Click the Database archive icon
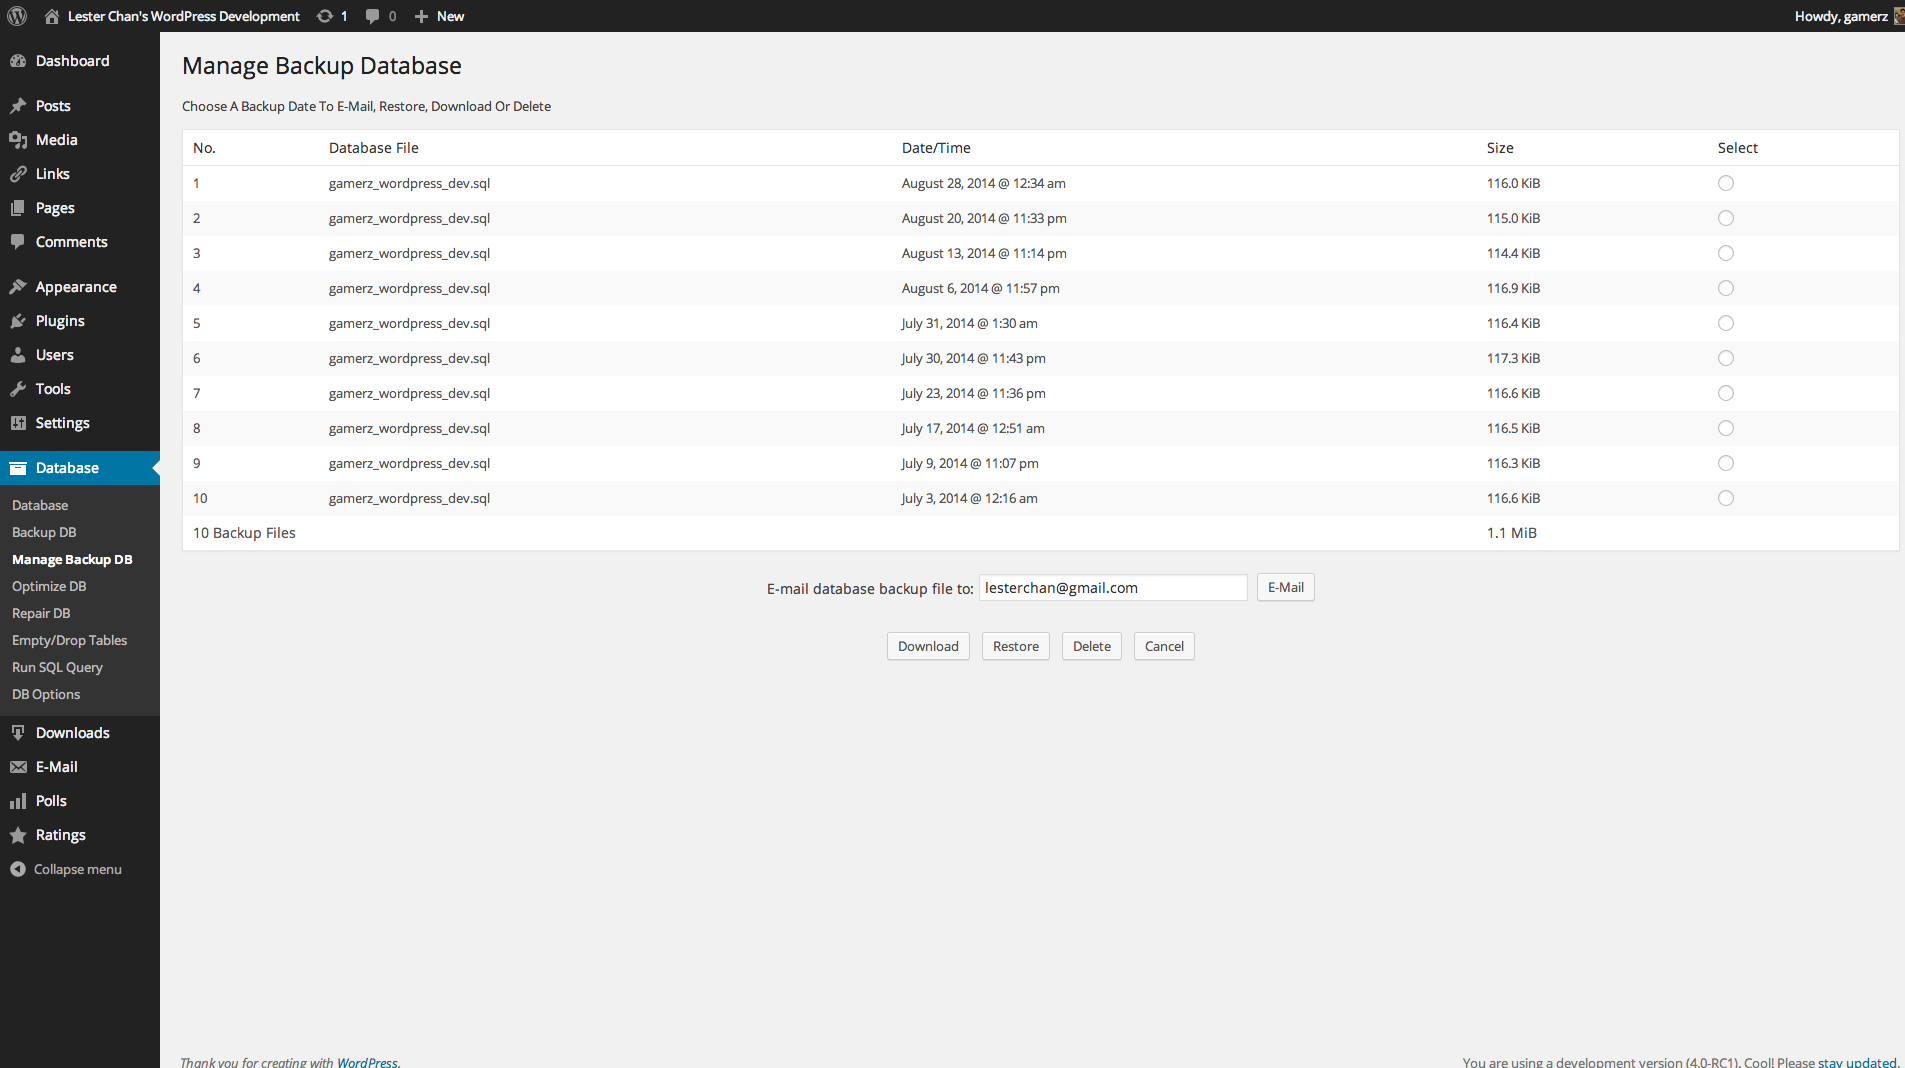The height and width of the screenshot is (1068, 1905). (x=18, y=468)
